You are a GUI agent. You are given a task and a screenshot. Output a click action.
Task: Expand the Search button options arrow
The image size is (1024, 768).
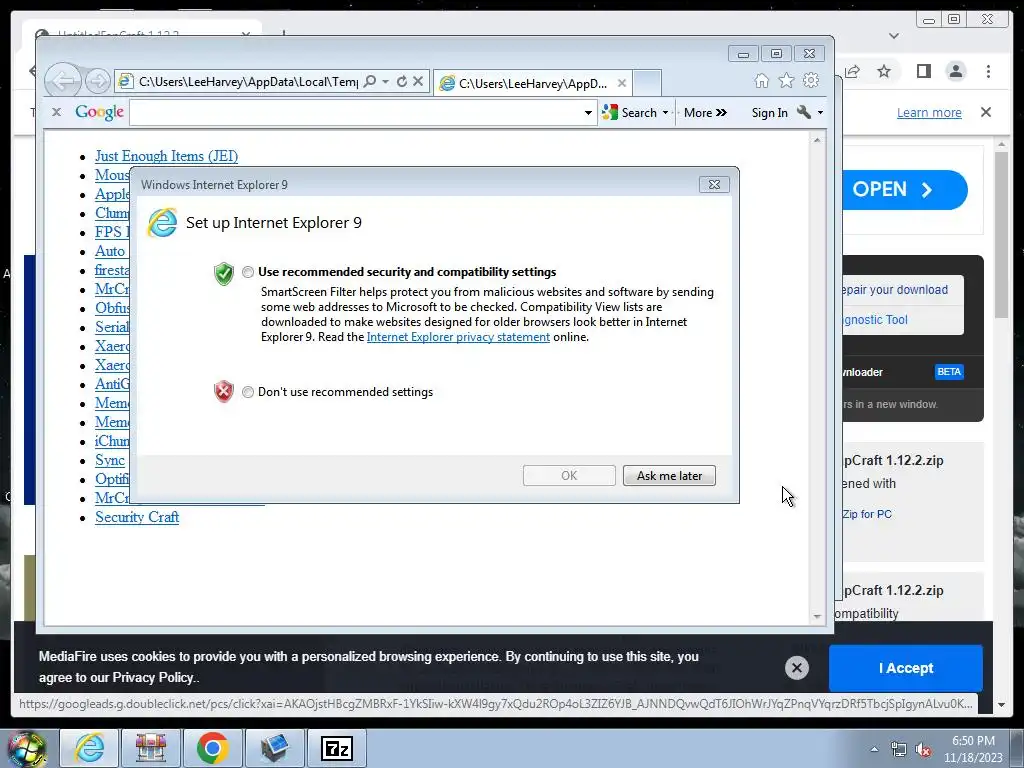click(665, 113)
